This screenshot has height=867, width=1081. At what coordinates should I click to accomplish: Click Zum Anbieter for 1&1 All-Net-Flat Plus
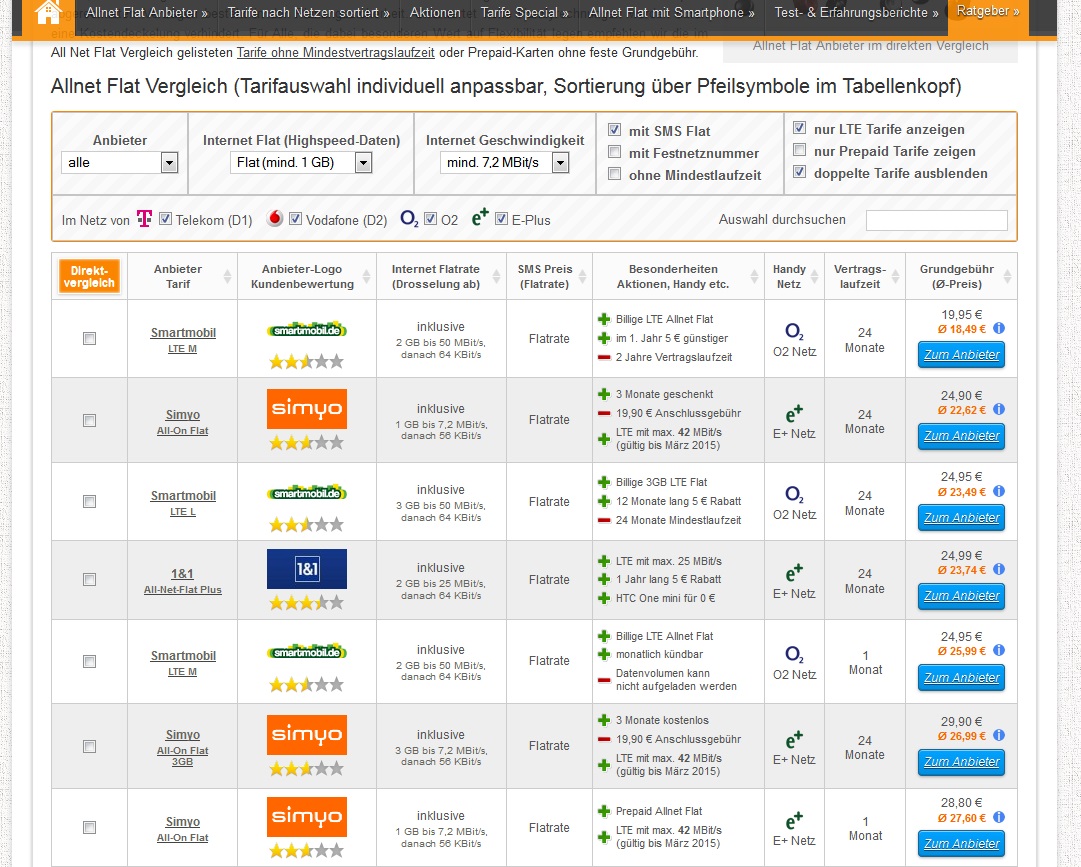click(961, 595)
